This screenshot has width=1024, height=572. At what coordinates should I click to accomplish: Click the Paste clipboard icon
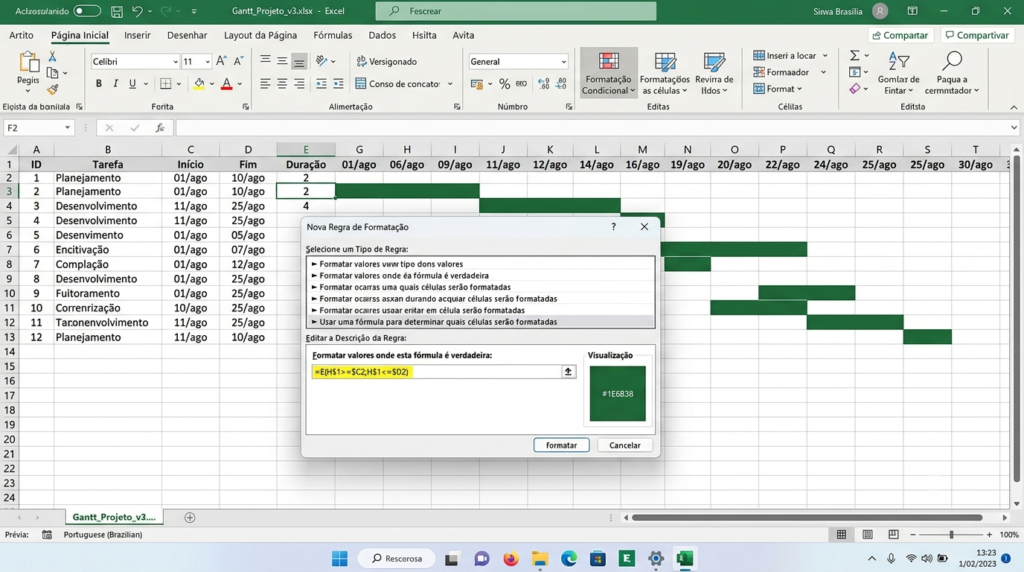[x=28, y=64]
